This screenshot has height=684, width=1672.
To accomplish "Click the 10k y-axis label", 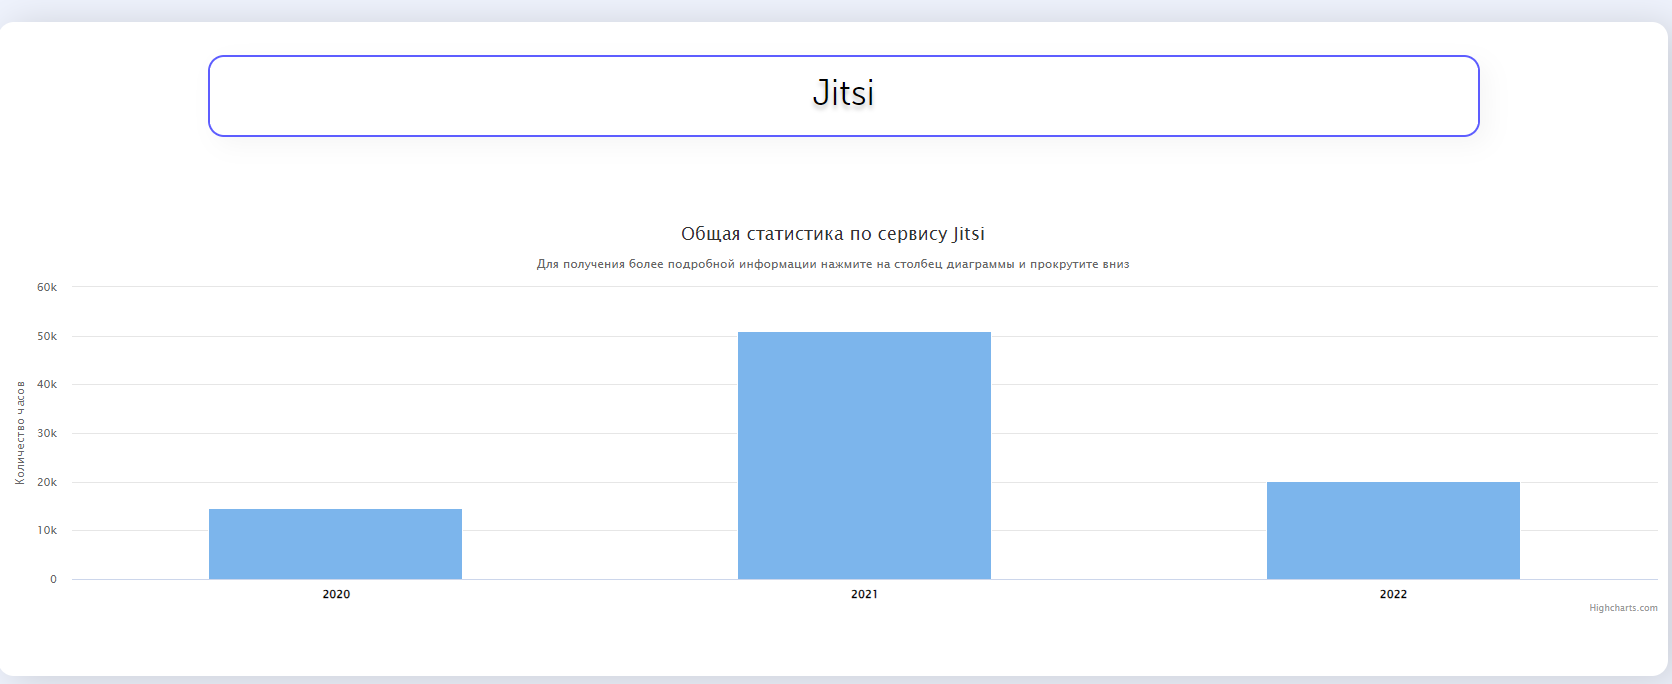I will [47, 530].
